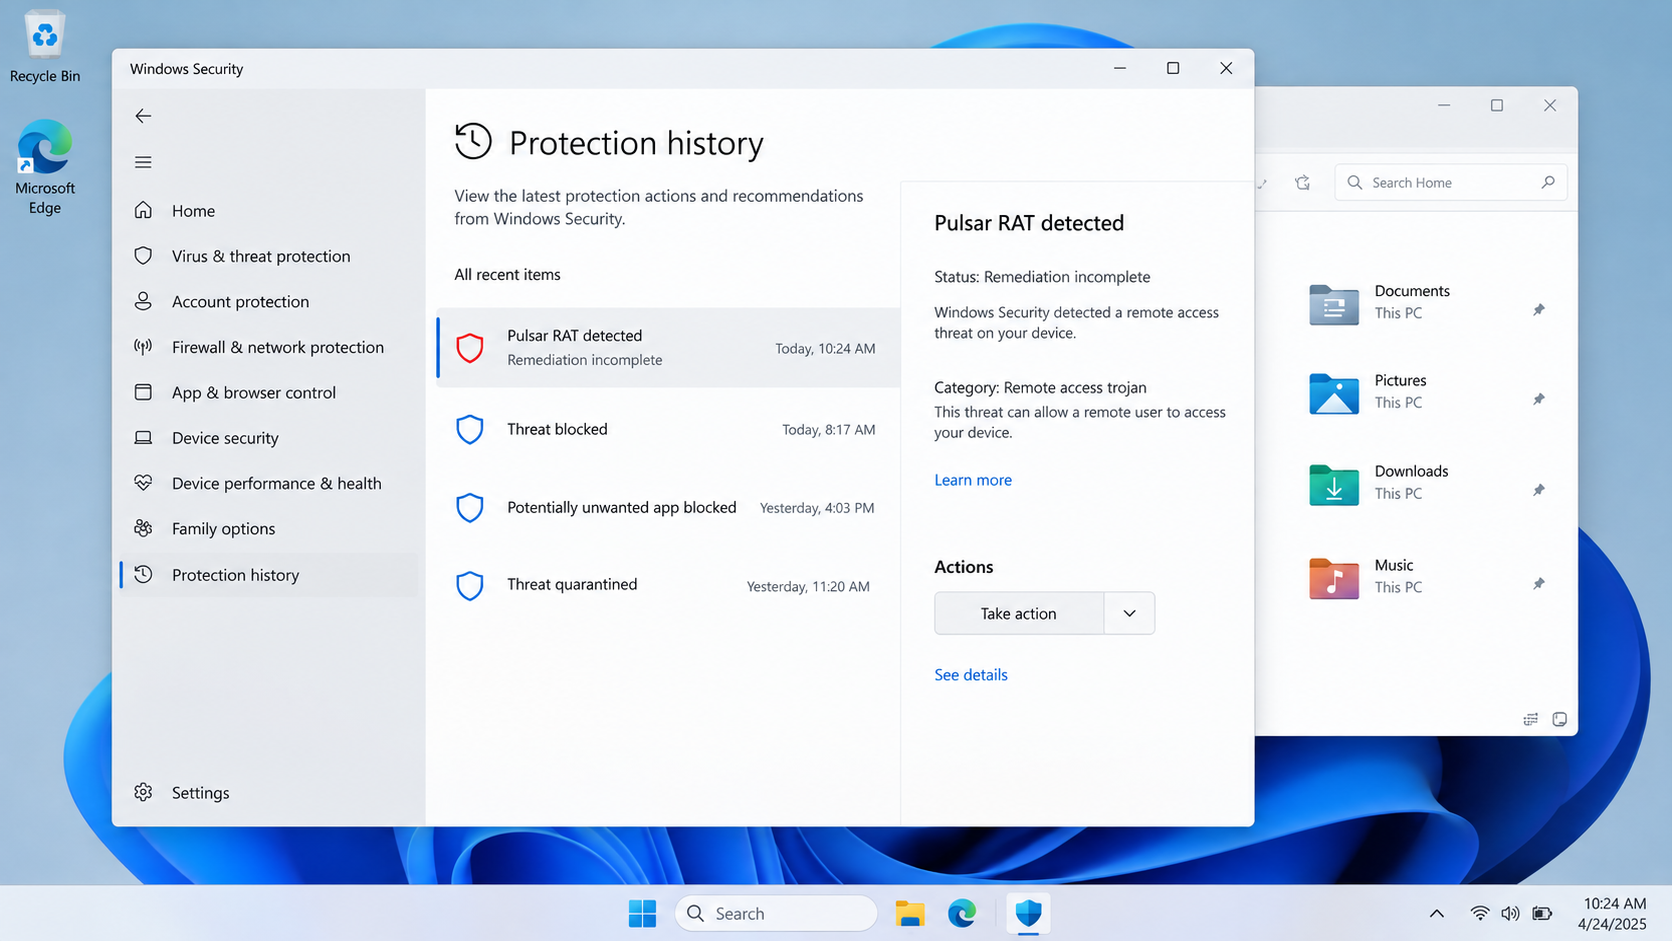The width and height of the screenshot is (1672, 941).
Task: Open the Recycle Bin desktop icon
Action: pos(44,47)
